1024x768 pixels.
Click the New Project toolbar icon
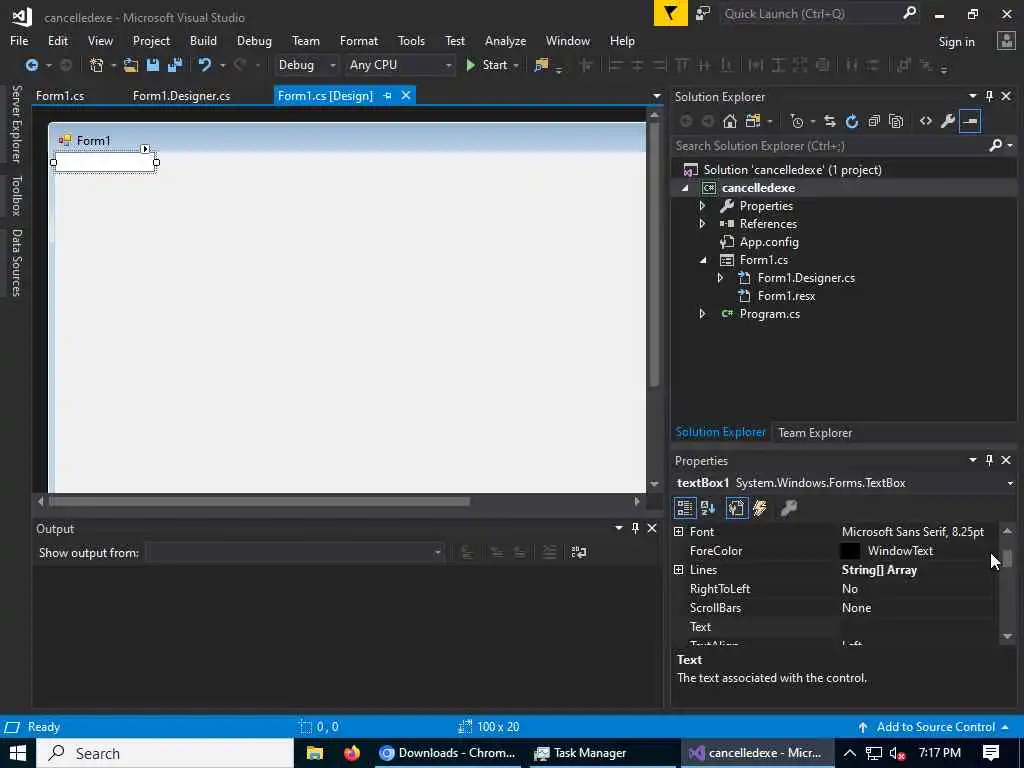coord(97,65)
